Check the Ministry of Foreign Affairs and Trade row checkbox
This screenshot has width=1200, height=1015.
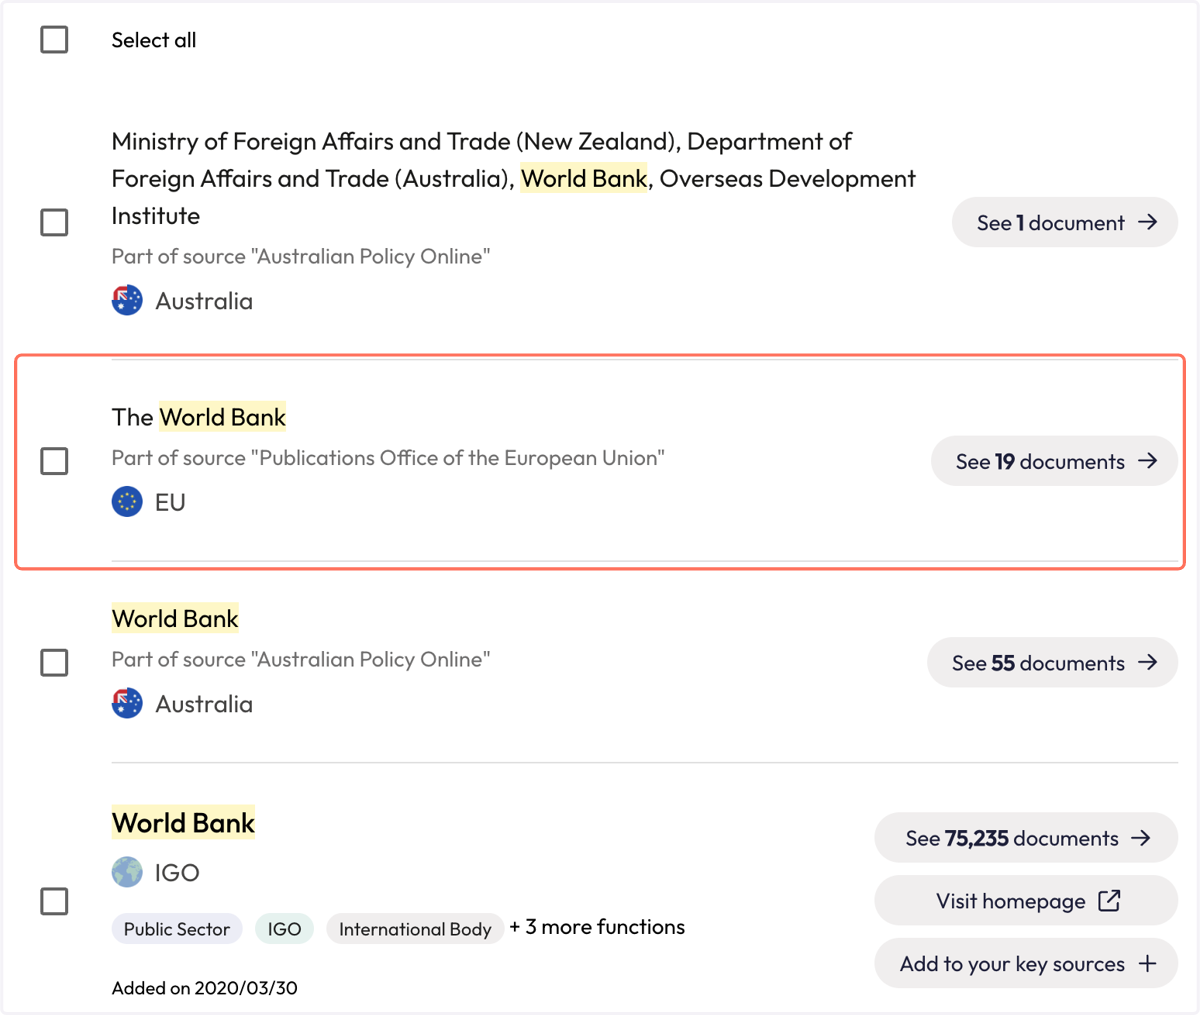(54, 222)
